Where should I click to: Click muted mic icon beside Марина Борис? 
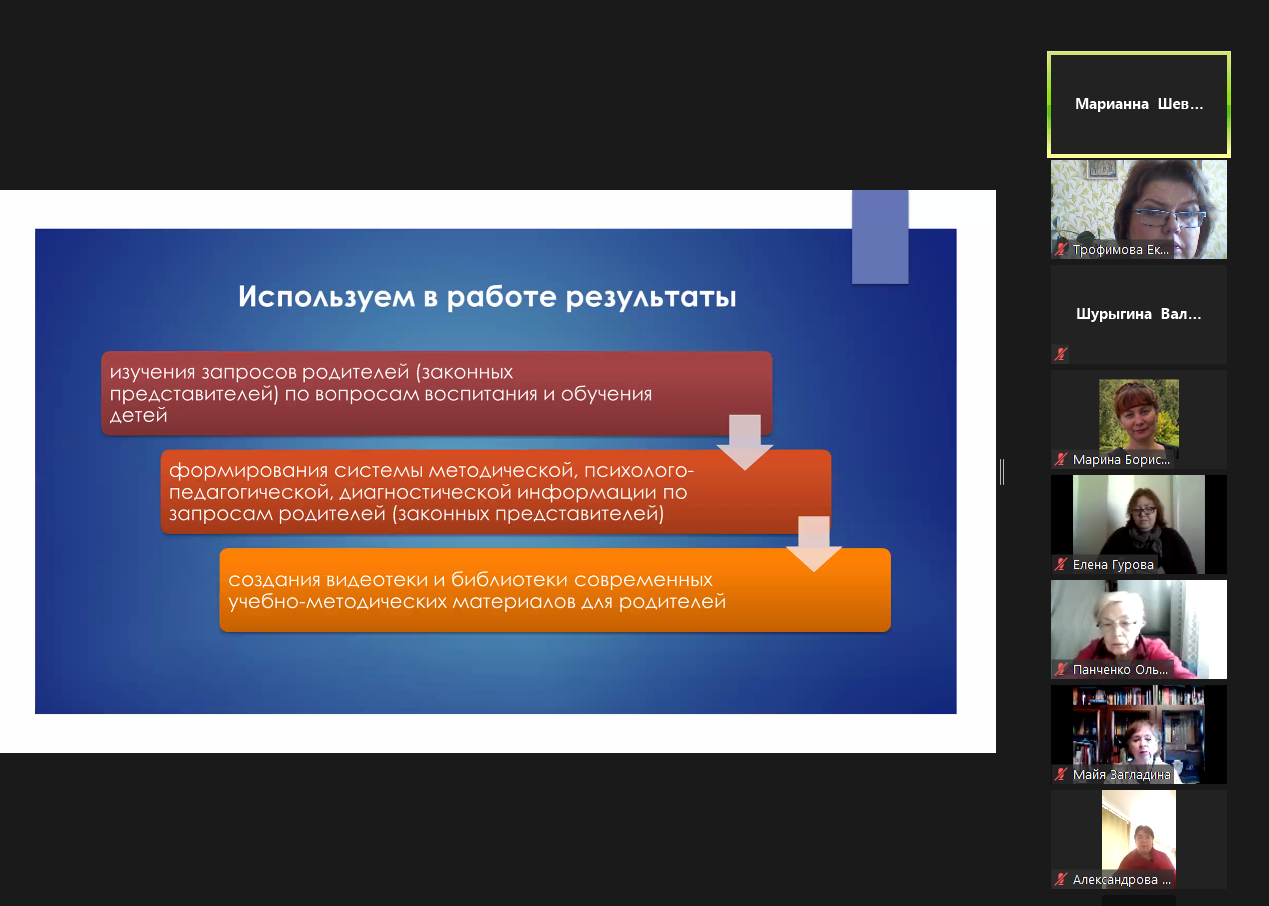pos(1061,460)
